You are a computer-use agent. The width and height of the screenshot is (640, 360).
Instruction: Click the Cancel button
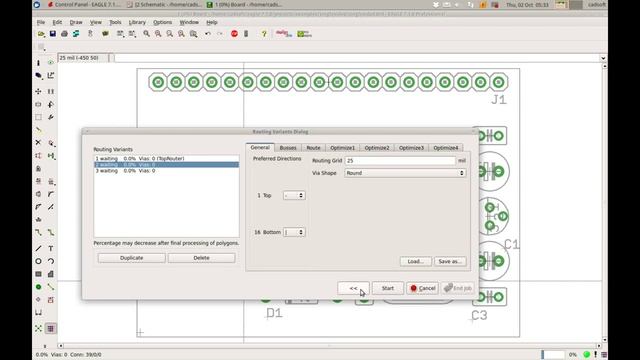422,288
